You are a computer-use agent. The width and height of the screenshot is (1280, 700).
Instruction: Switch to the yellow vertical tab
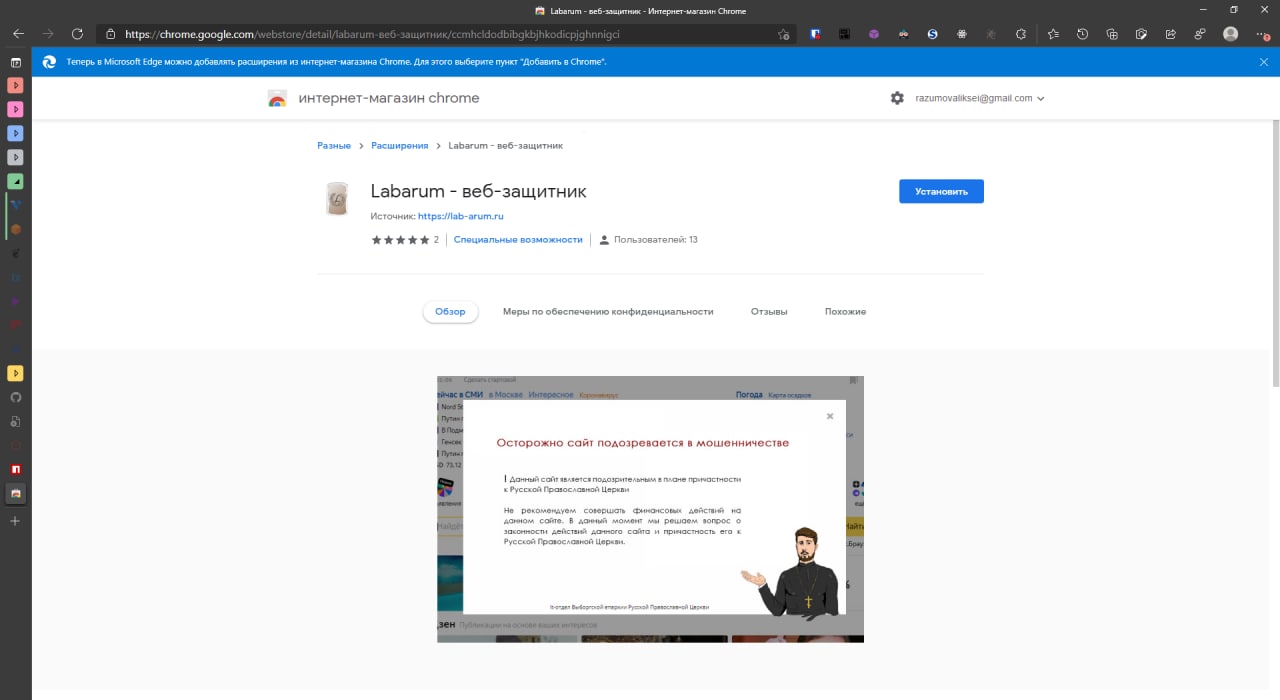pyautogui.click(x=15, y=373)
